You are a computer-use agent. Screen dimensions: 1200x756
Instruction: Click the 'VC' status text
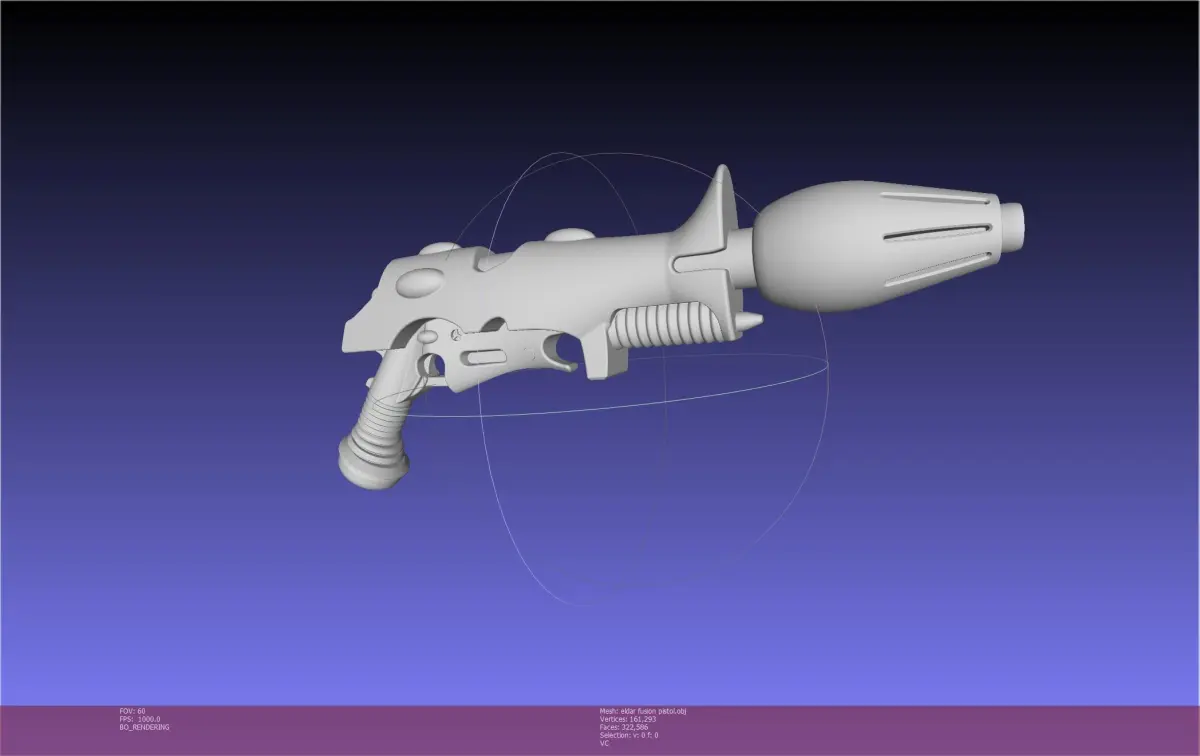coord(604,743)
